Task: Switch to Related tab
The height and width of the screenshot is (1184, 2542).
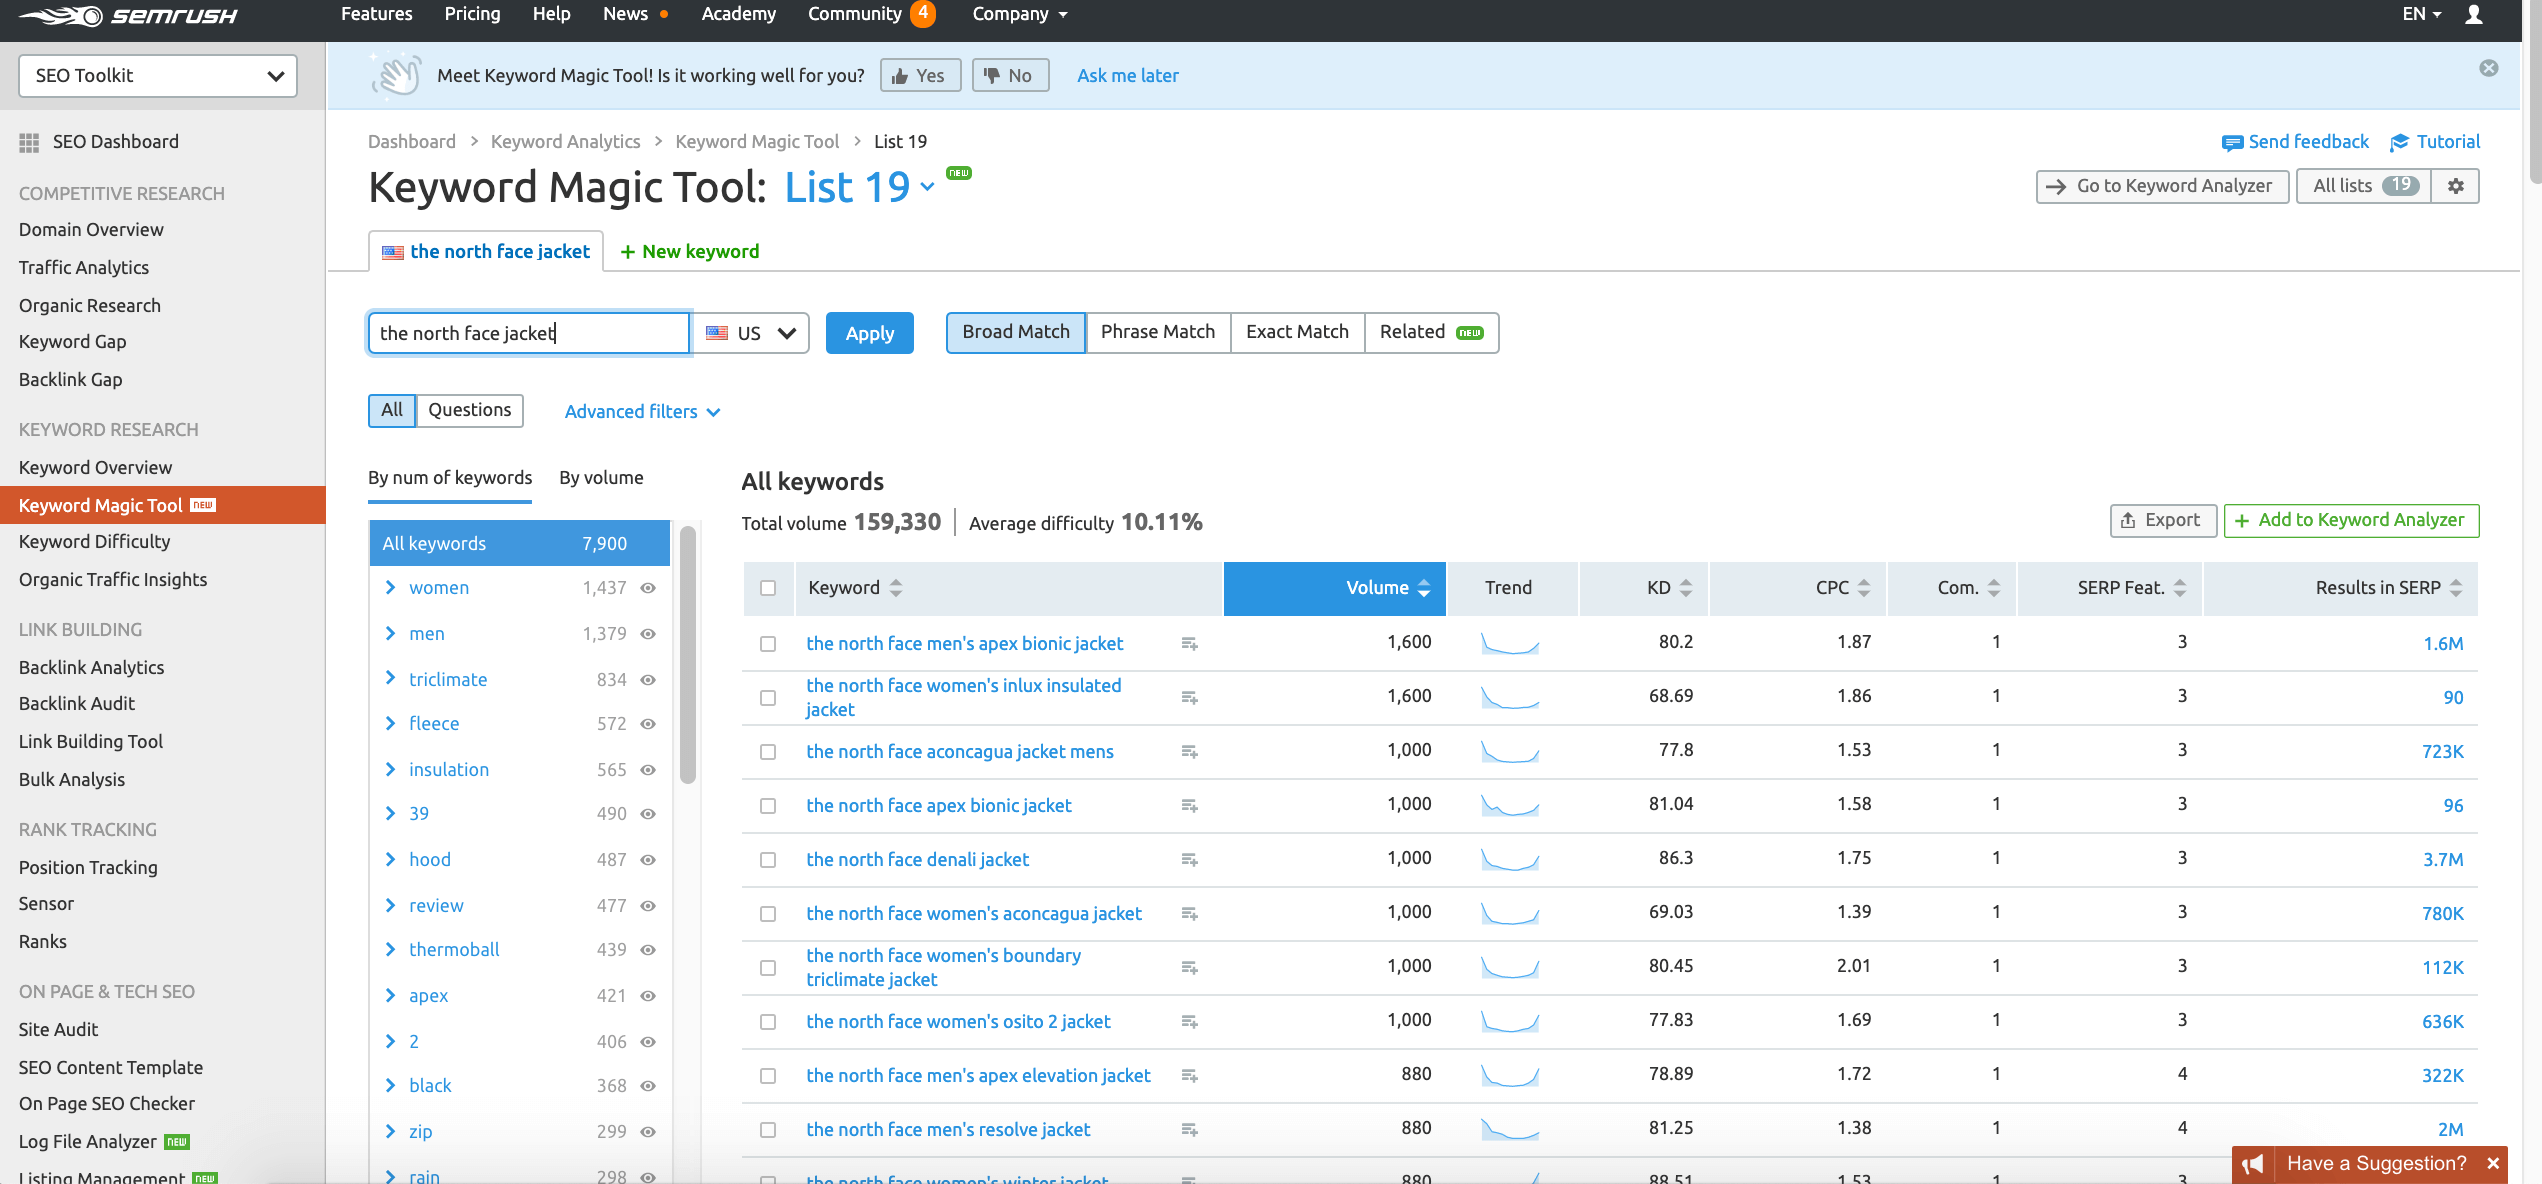Action: [1431, 332]
